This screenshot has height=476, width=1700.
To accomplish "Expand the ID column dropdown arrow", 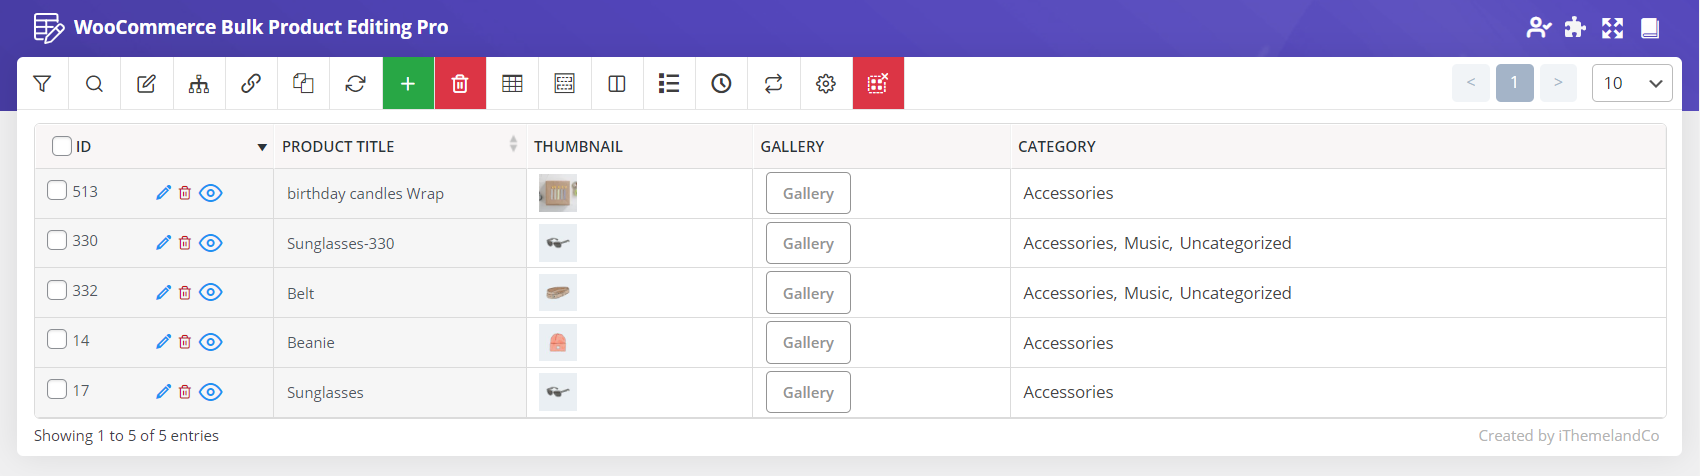I will pyautogui.click(x=262, y=147).
